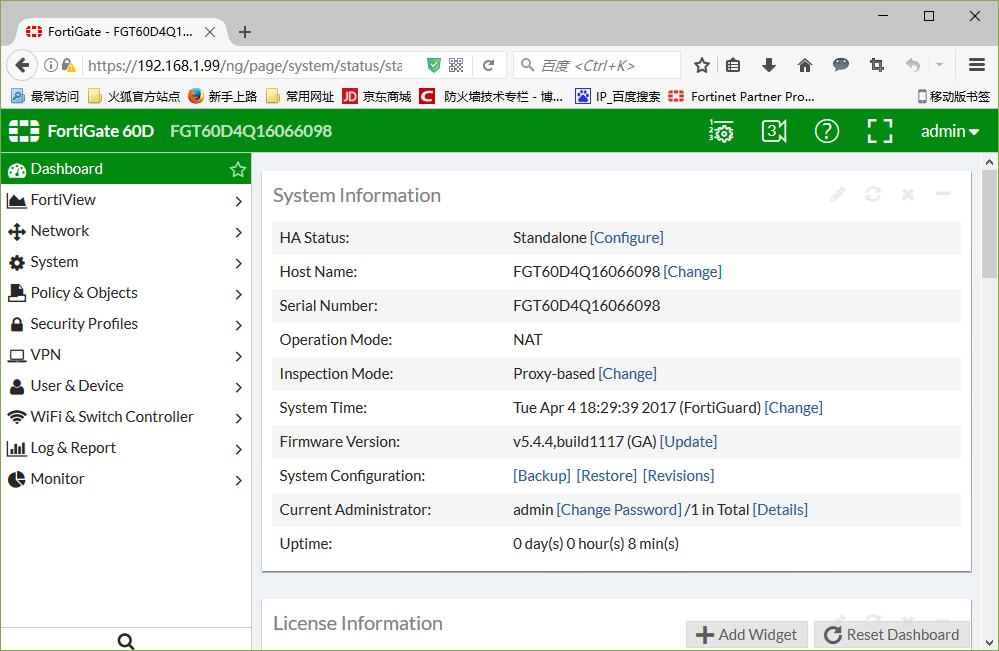Image resolution: width=999 pixels, height=651 pixels.
Task: Click the scrollbar down arrow
Action: click(989, 642)
